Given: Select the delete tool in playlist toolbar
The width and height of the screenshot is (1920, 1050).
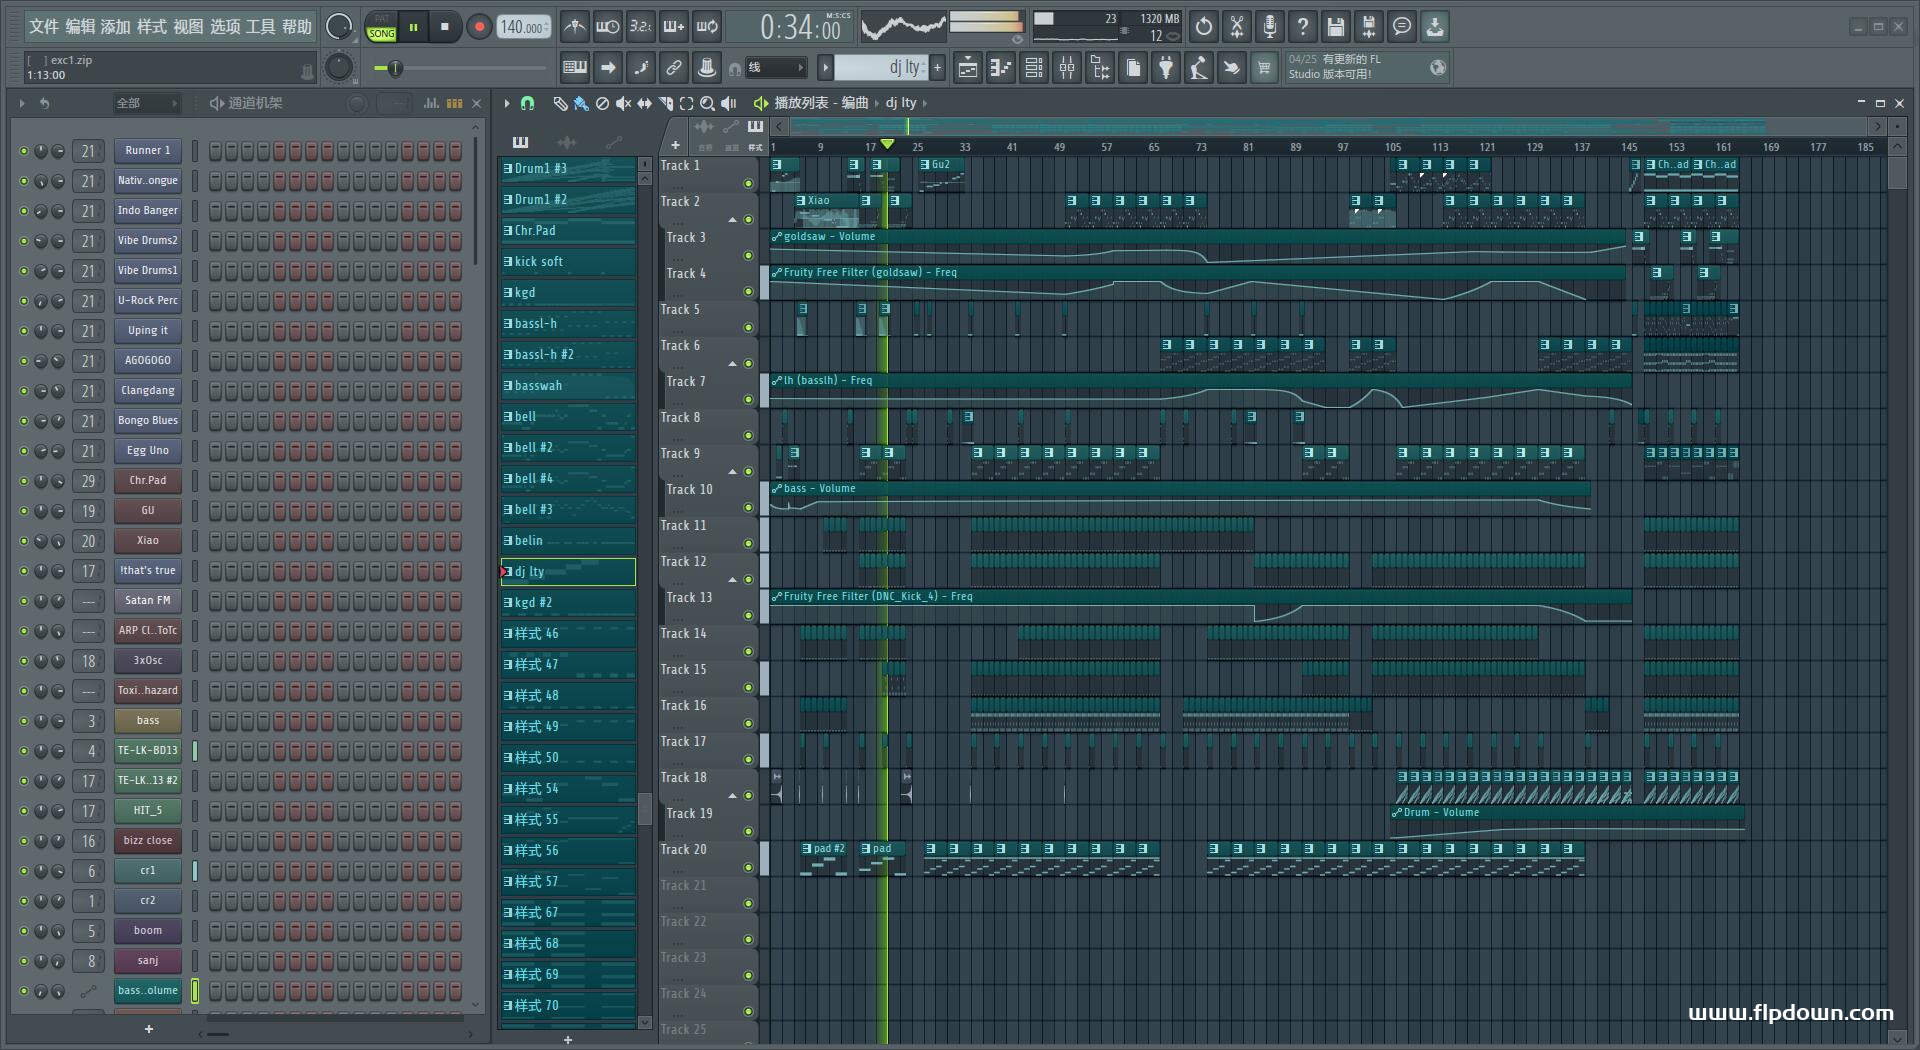Looking at the screenshot, I should coord(602,103).
